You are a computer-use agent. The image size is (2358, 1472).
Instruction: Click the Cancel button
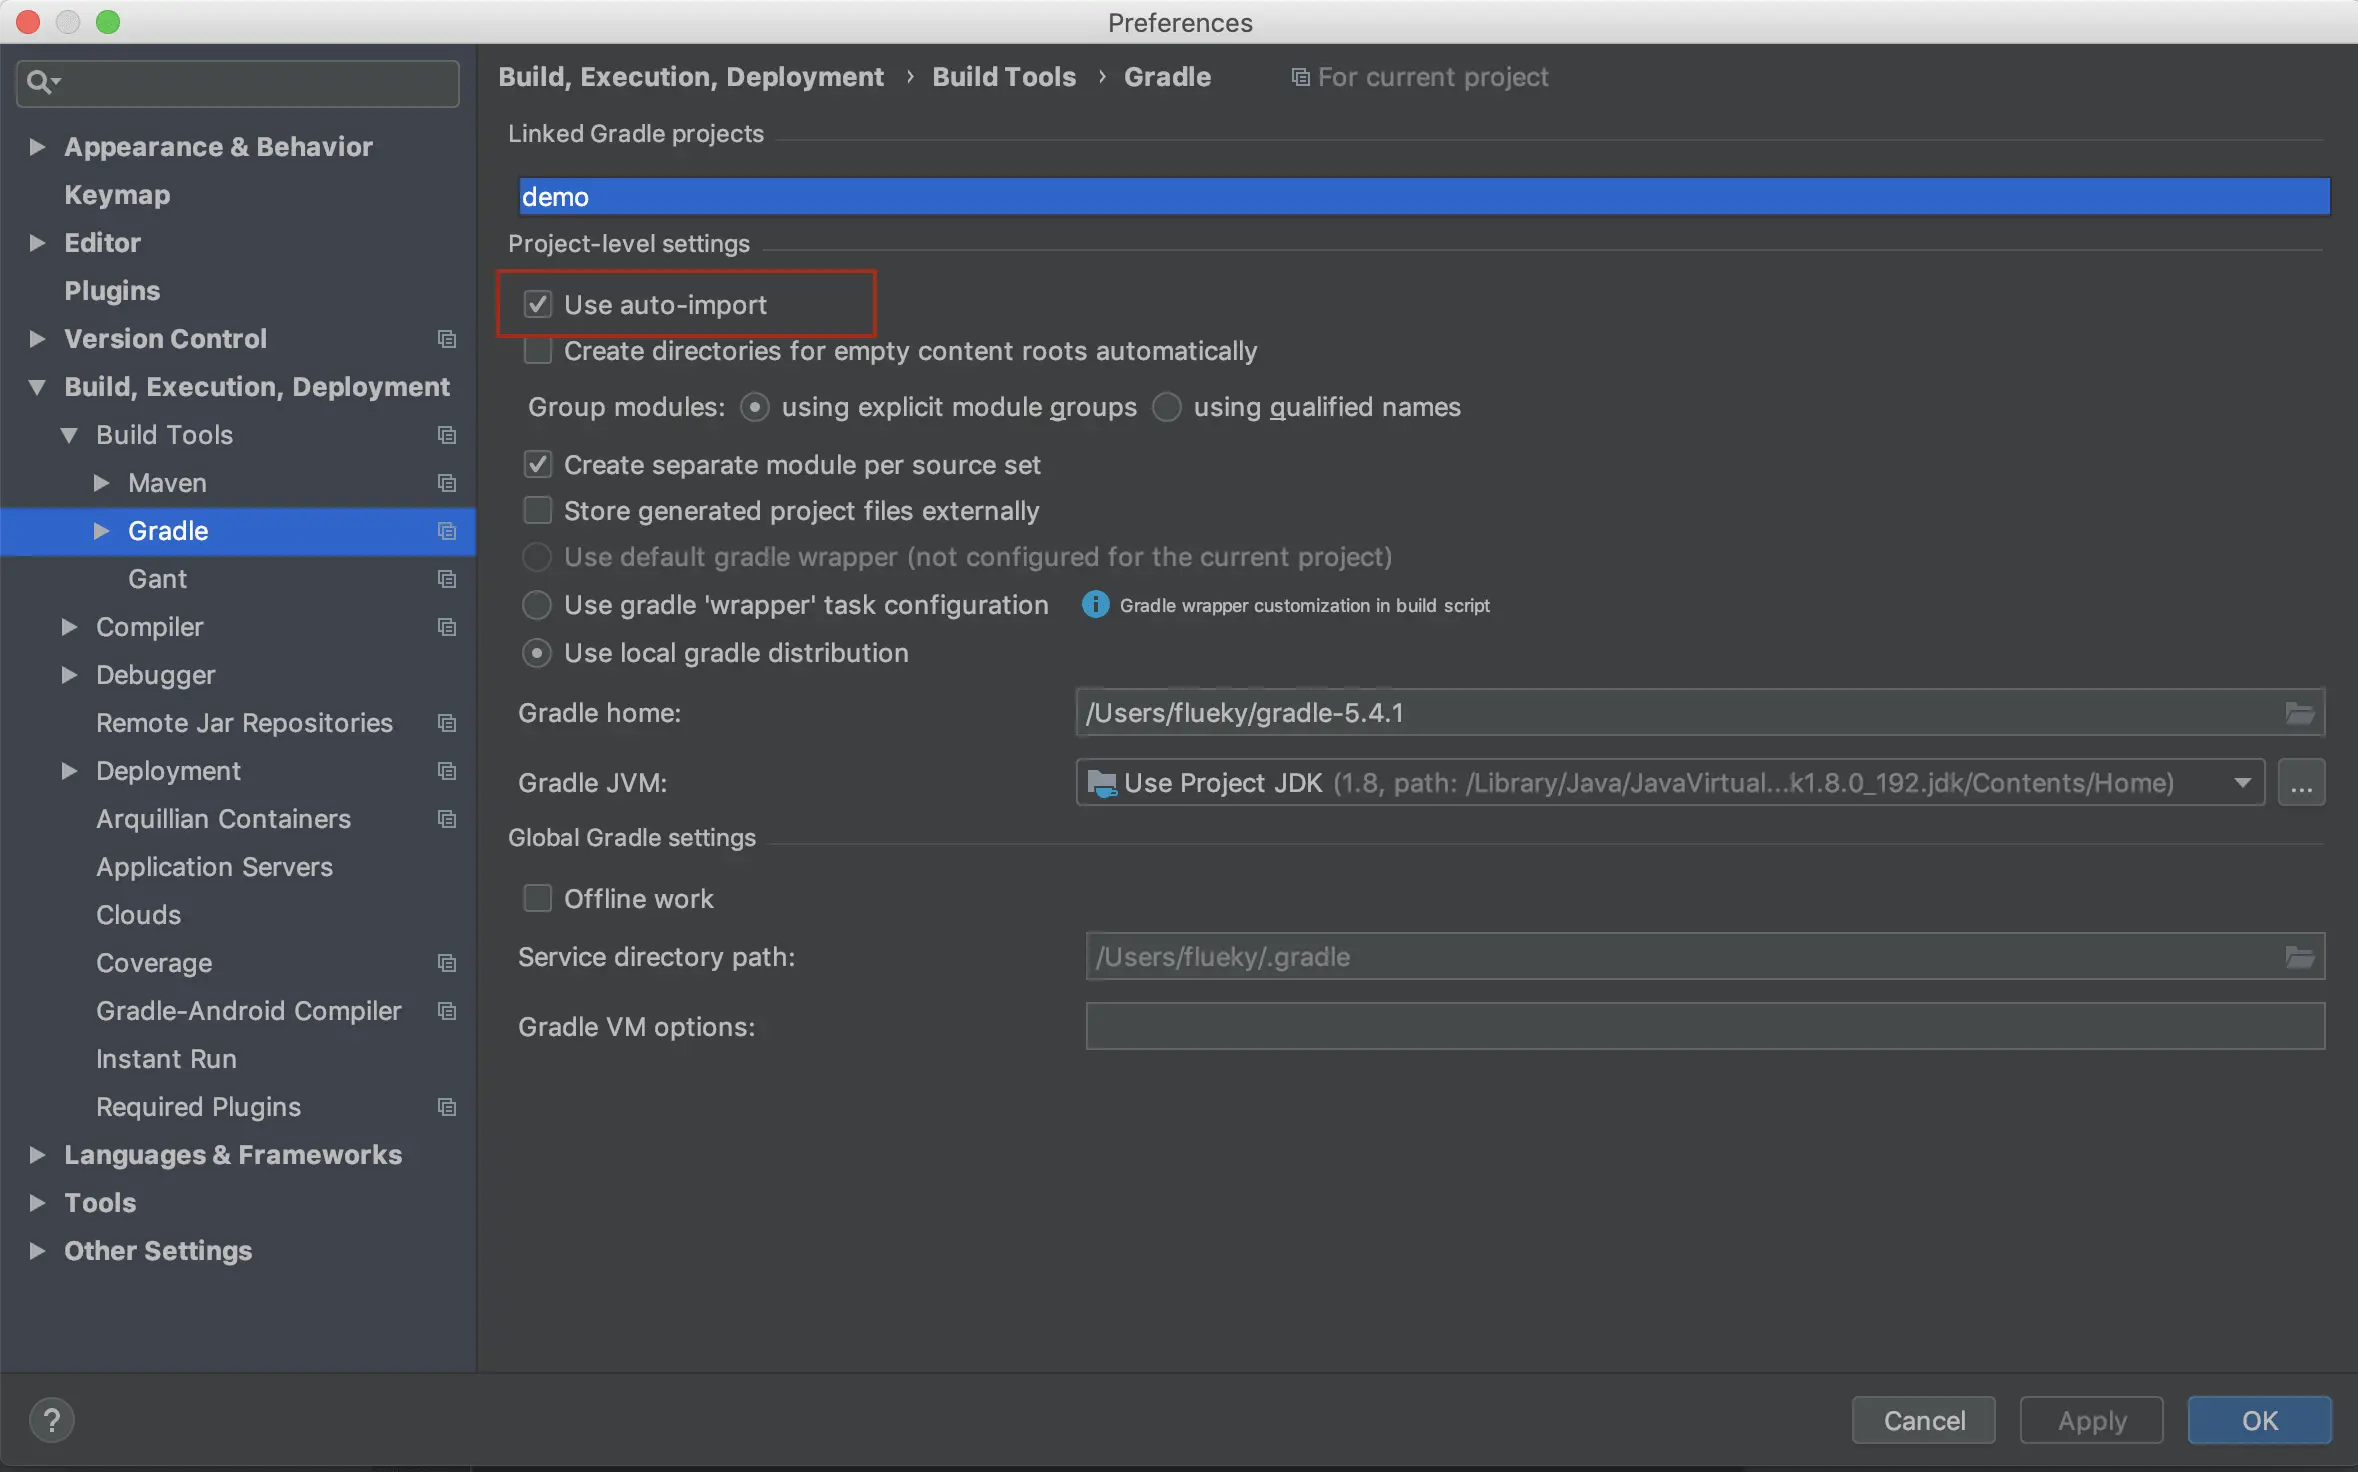(x=1923, y=1420)
